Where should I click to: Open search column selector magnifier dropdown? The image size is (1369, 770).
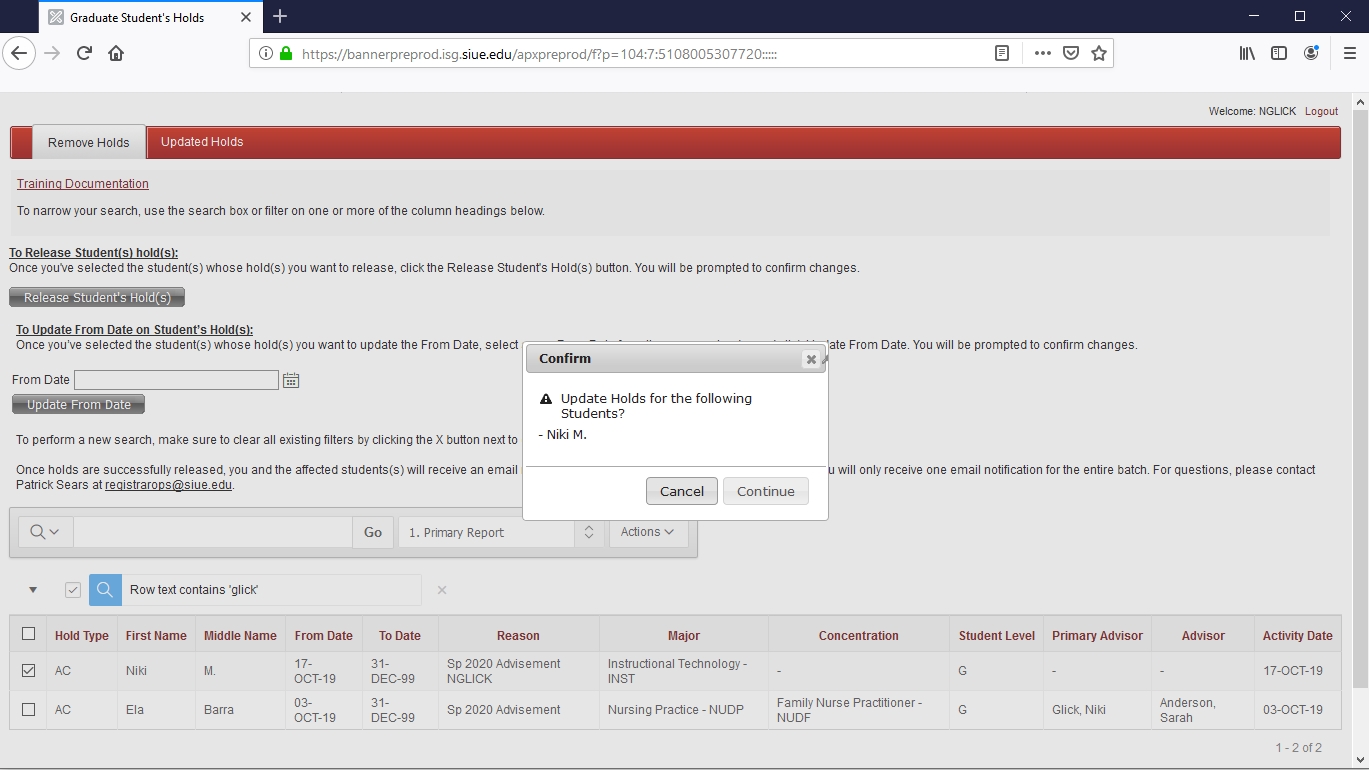(45, 532)
